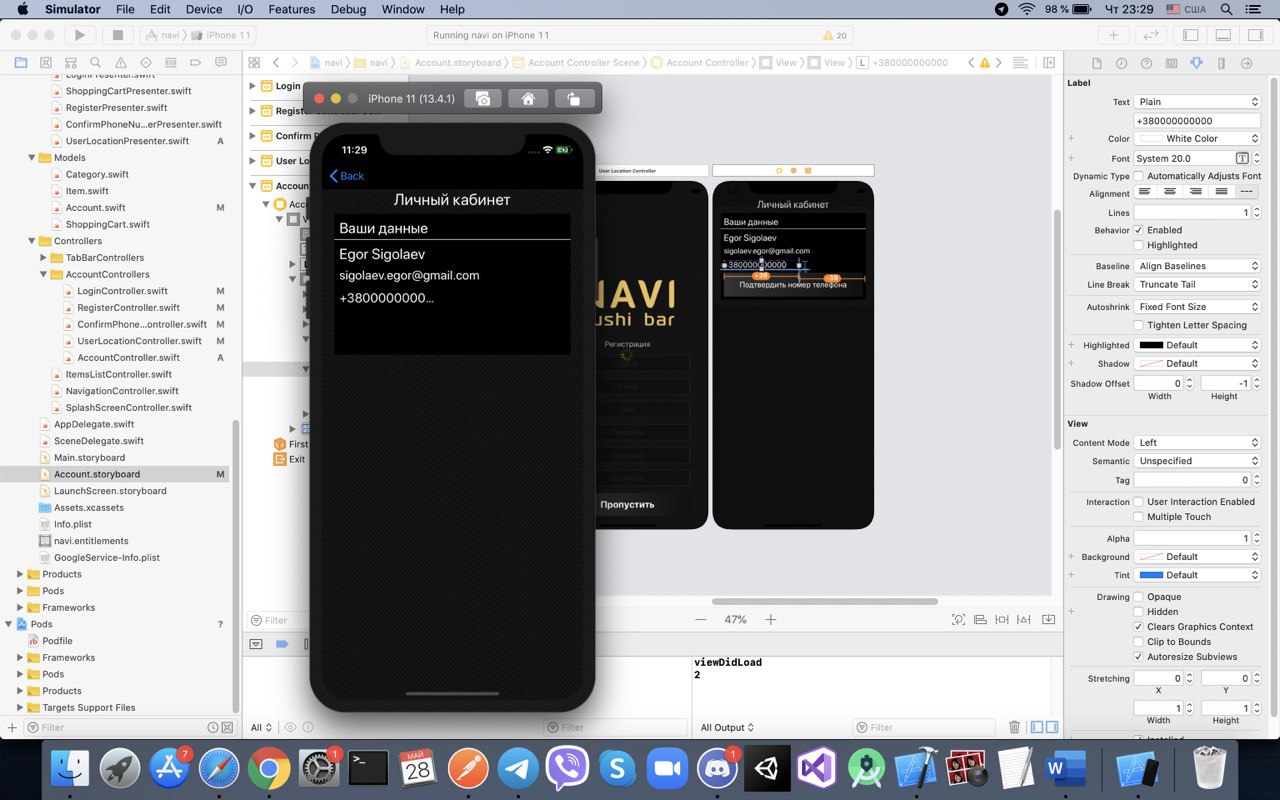Open the Window menu
The width and height of the screenshot is (1280, 800).
403,9
